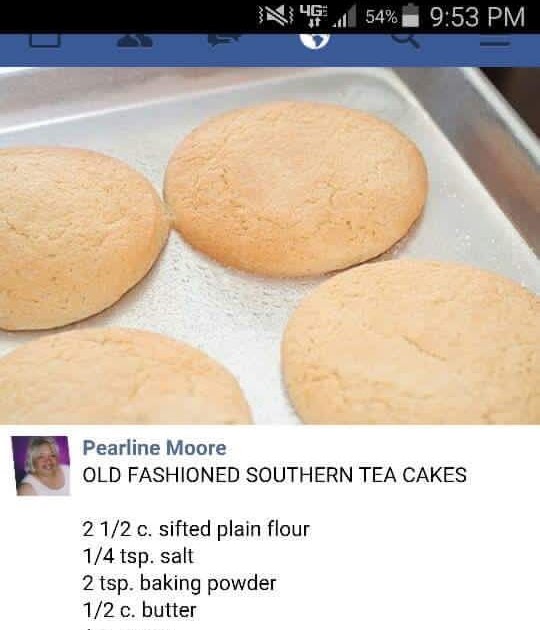This screenshot has width=540, height=630.
Task: Tap the Old Fashioned Southern Tea Cakes title
Action: pyautogui.click(x=275, y=475)
